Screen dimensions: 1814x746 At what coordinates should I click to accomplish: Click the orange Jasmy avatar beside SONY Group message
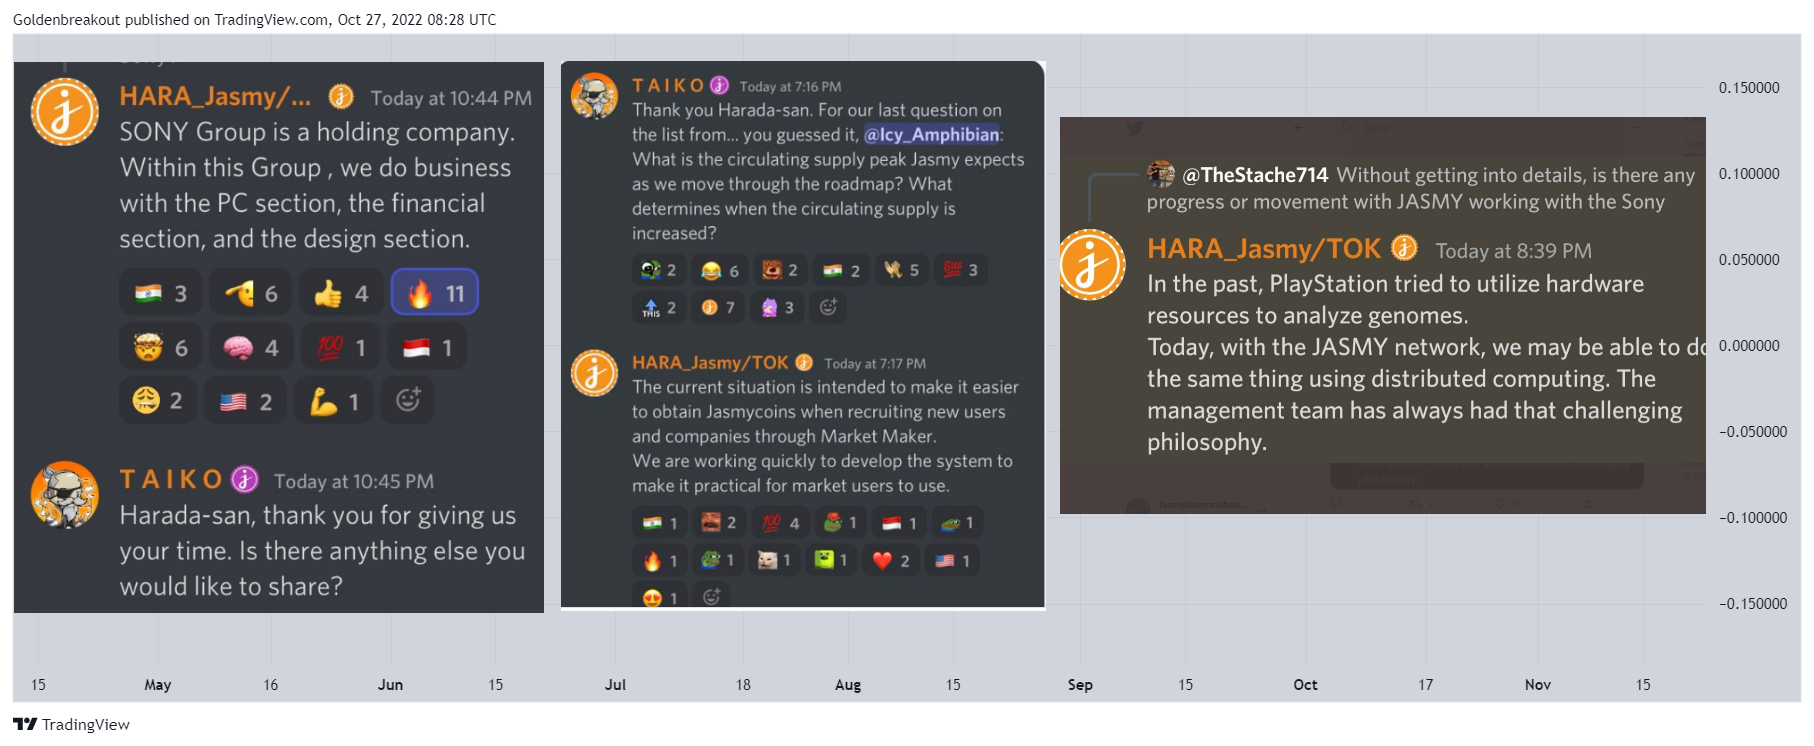coord(65,112)
